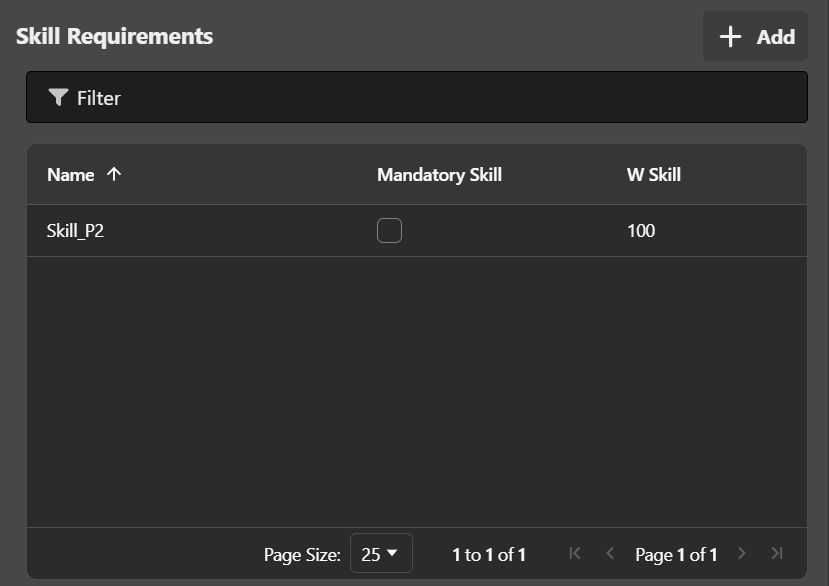Viewport: 829px width, 586px height.
Task: Go to the first page of results
Action: click(x=575, y=553)
